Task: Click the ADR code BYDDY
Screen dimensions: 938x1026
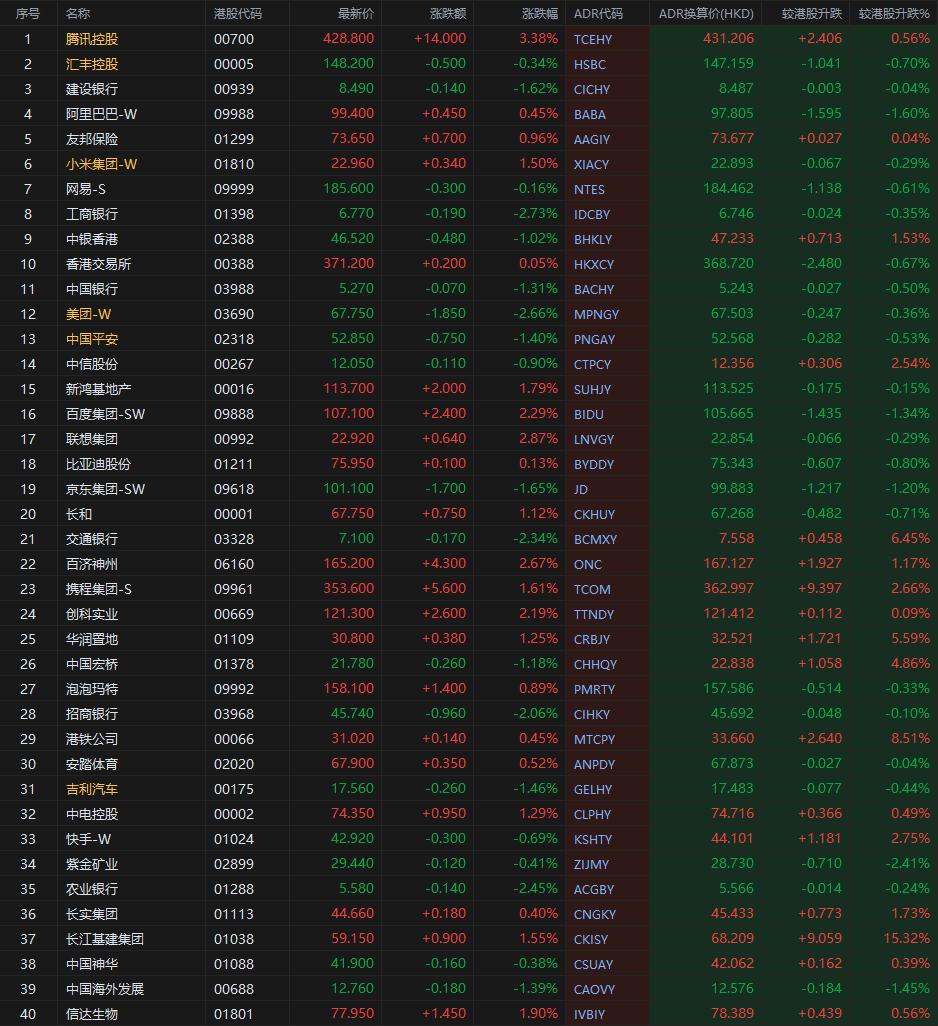Action: (593, 464)
